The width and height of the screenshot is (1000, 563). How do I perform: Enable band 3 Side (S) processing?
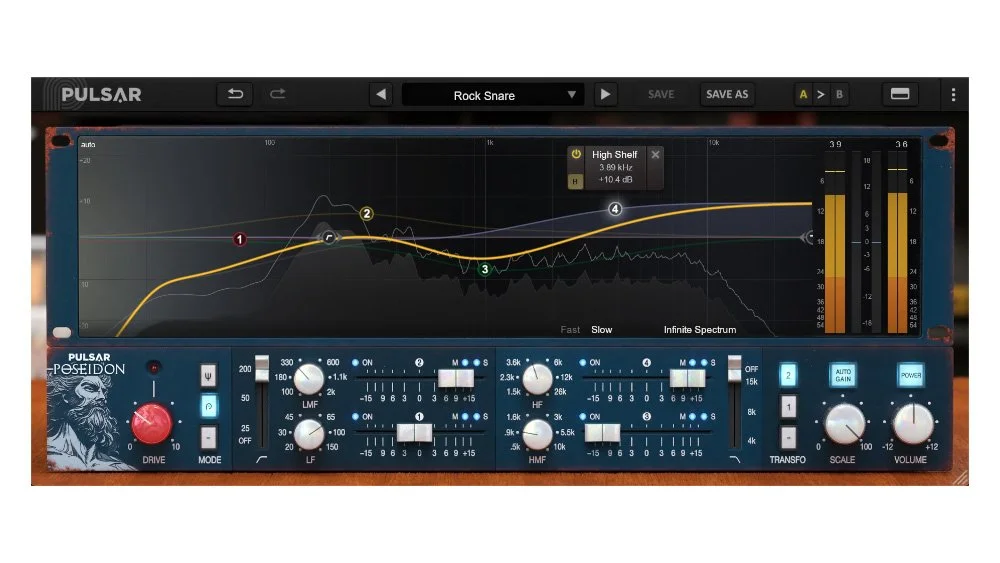tap(704, 416)
